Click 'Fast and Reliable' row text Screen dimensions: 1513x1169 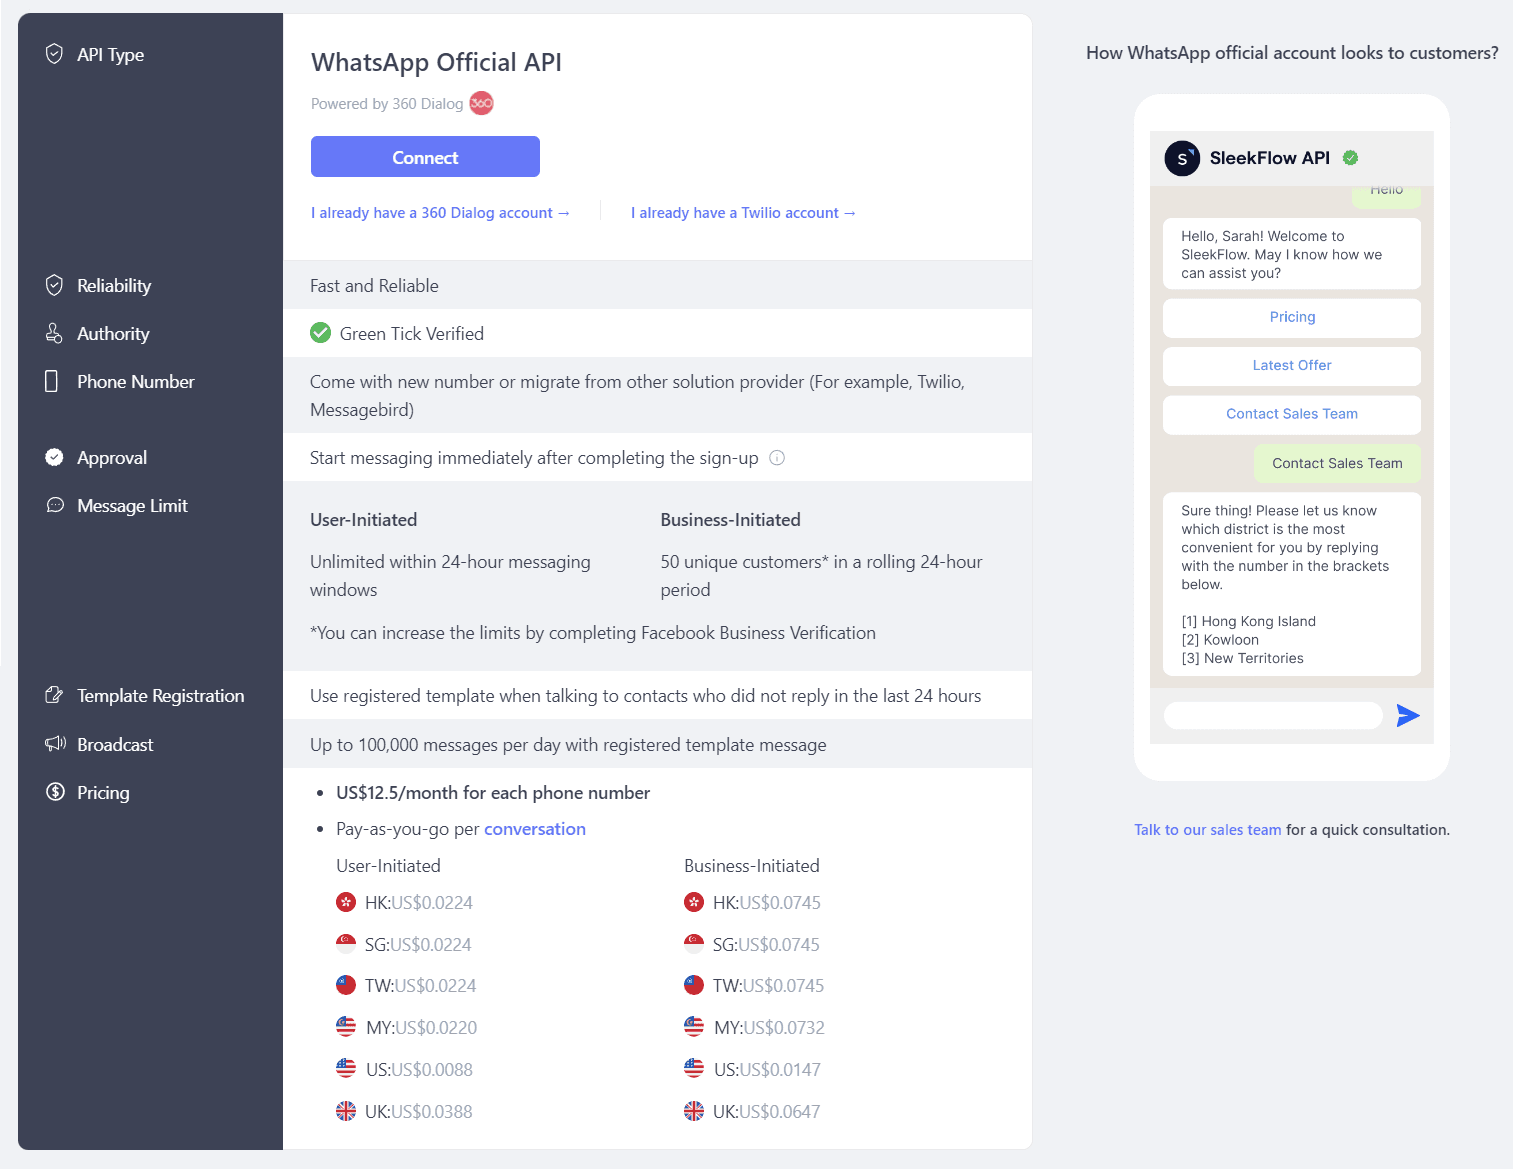[374, 285]
